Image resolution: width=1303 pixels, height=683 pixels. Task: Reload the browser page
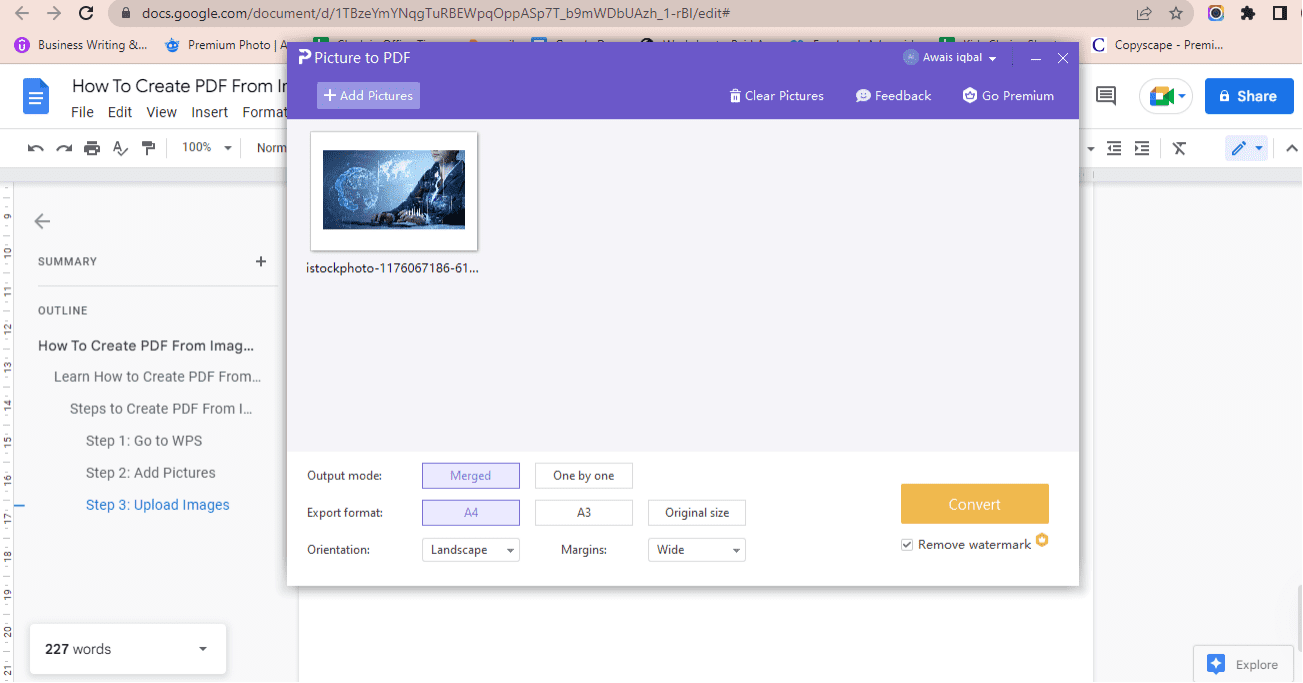(86, 14)
